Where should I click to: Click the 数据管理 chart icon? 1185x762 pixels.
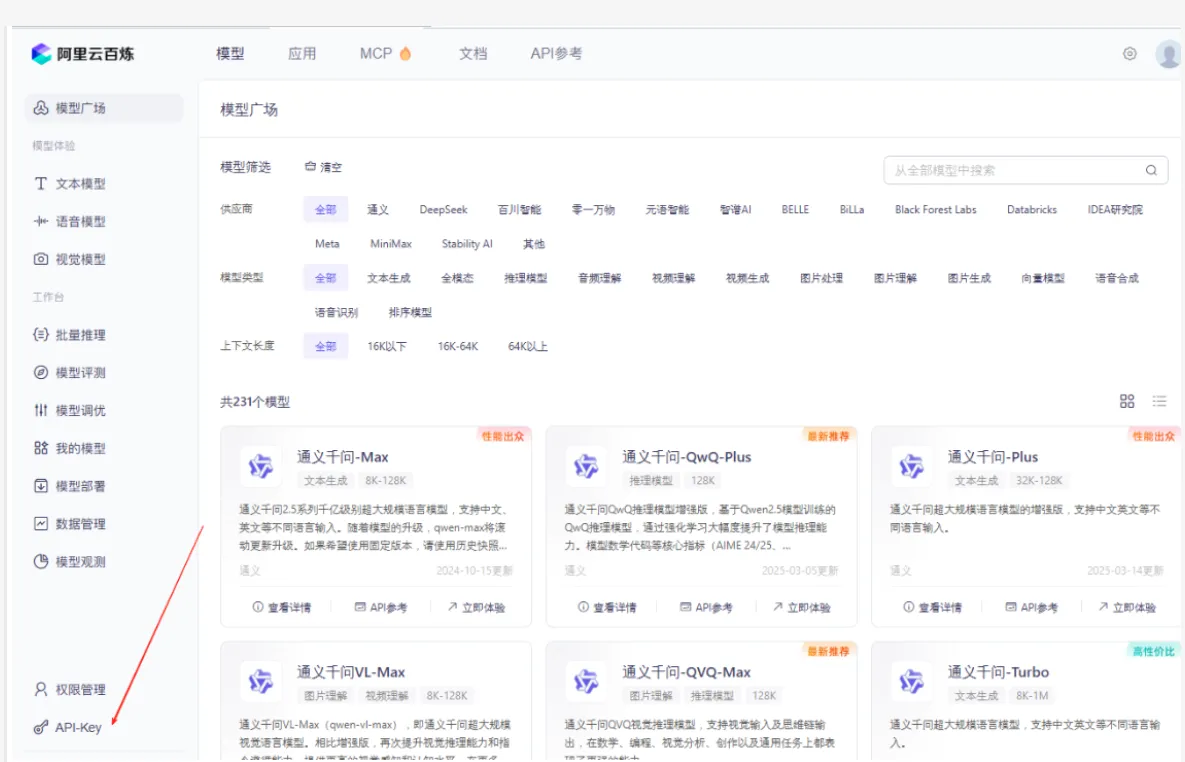[x=41, y=524]
